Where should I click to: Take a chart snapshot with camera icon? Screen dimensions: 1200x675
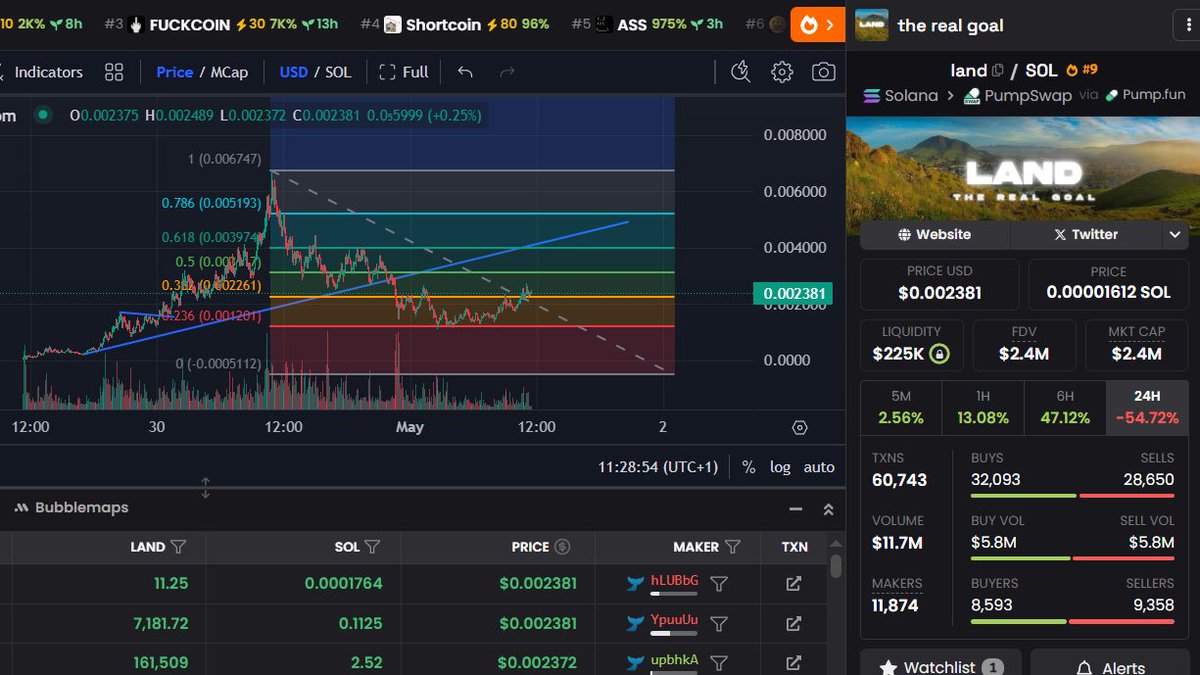[x=824, y=72]
